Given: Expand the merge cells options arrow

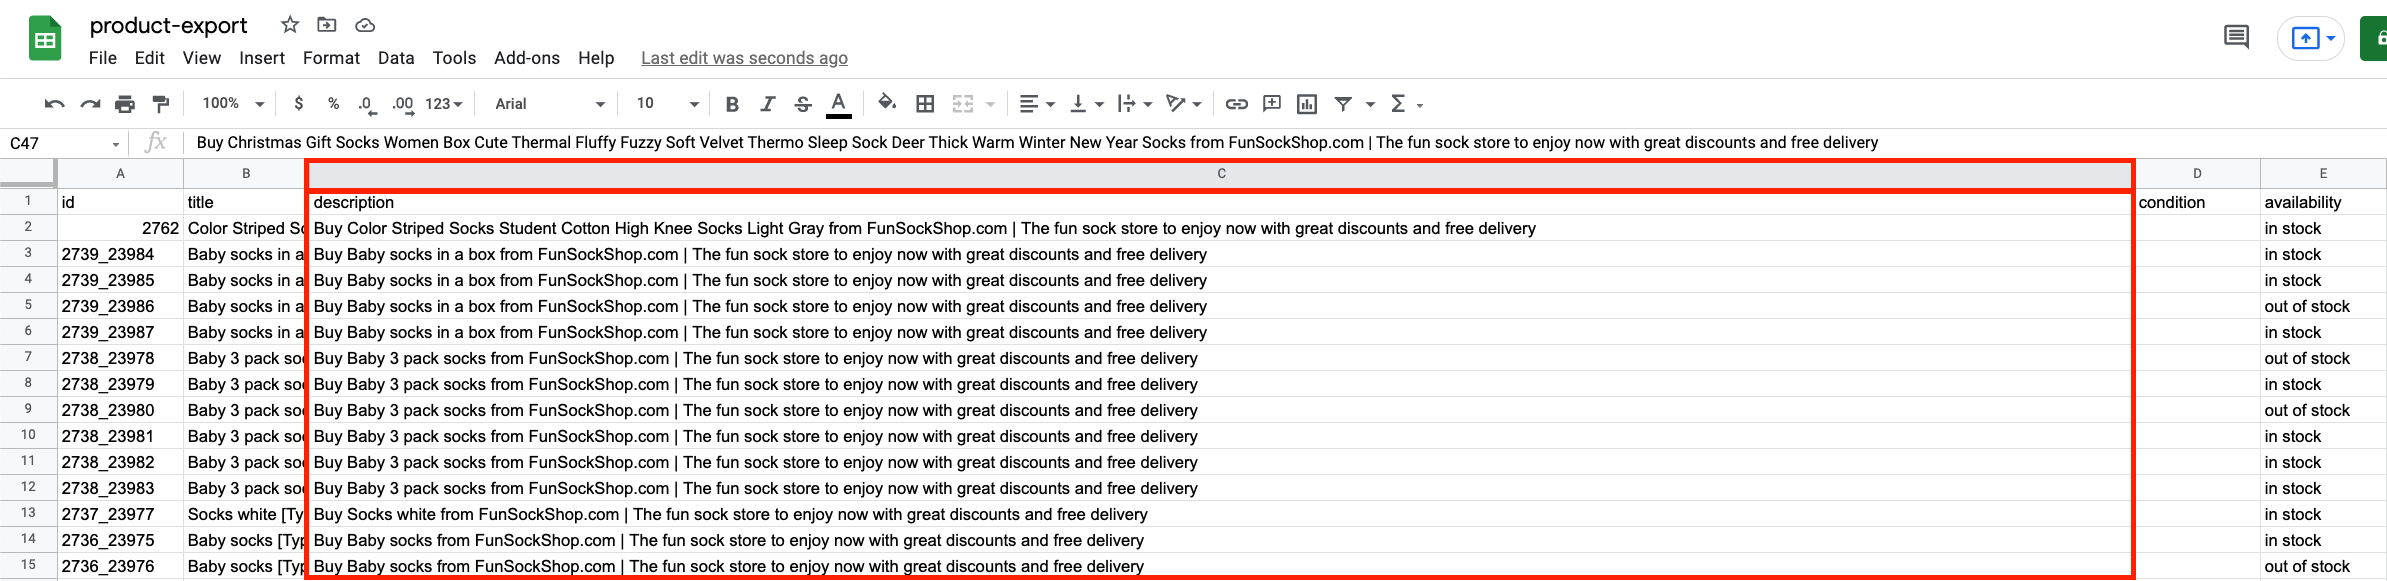Looking at the screenshot, I should click(x=990, y=104).
